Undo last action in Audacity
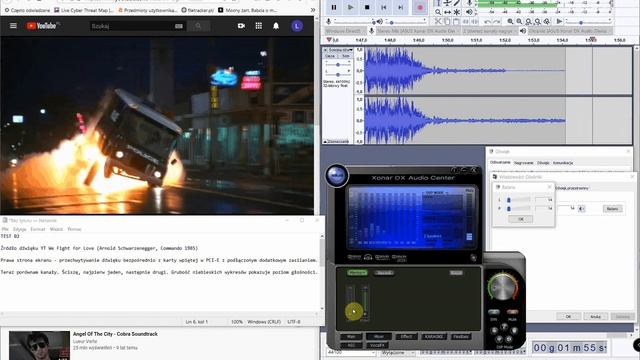The height and width of the screenshot is (360, 640). pos(487,21)
